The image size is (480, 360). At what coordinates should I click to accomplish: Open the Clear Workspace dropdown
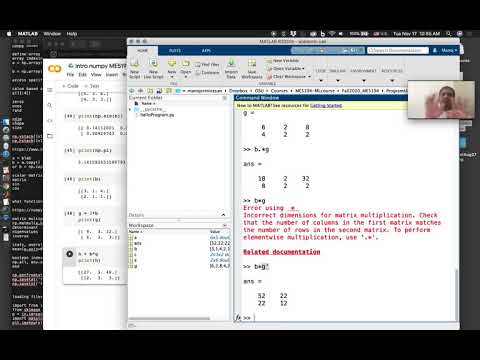click(x=289, y=77)
